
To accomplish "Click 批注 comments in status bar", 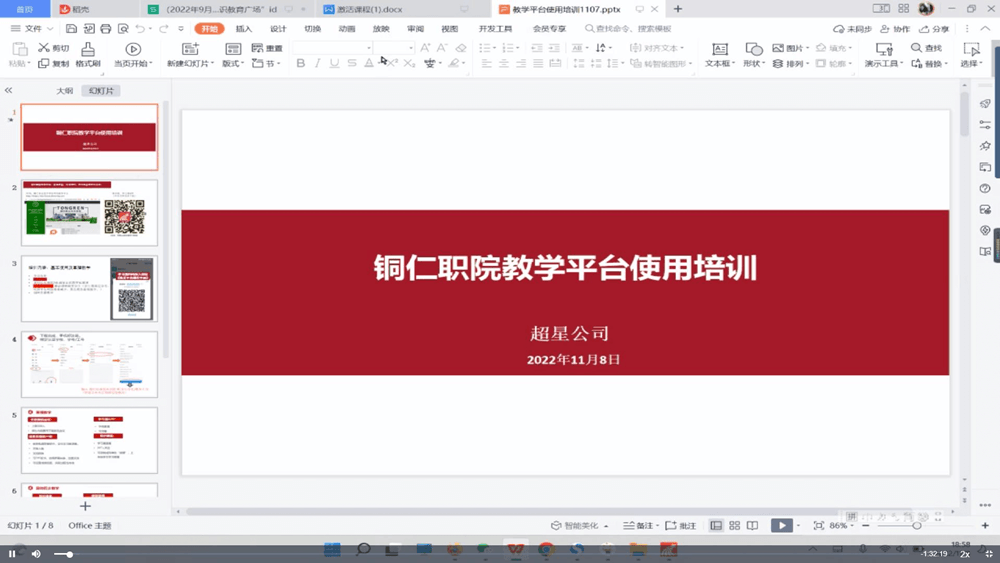I will (x=680, y=525).
